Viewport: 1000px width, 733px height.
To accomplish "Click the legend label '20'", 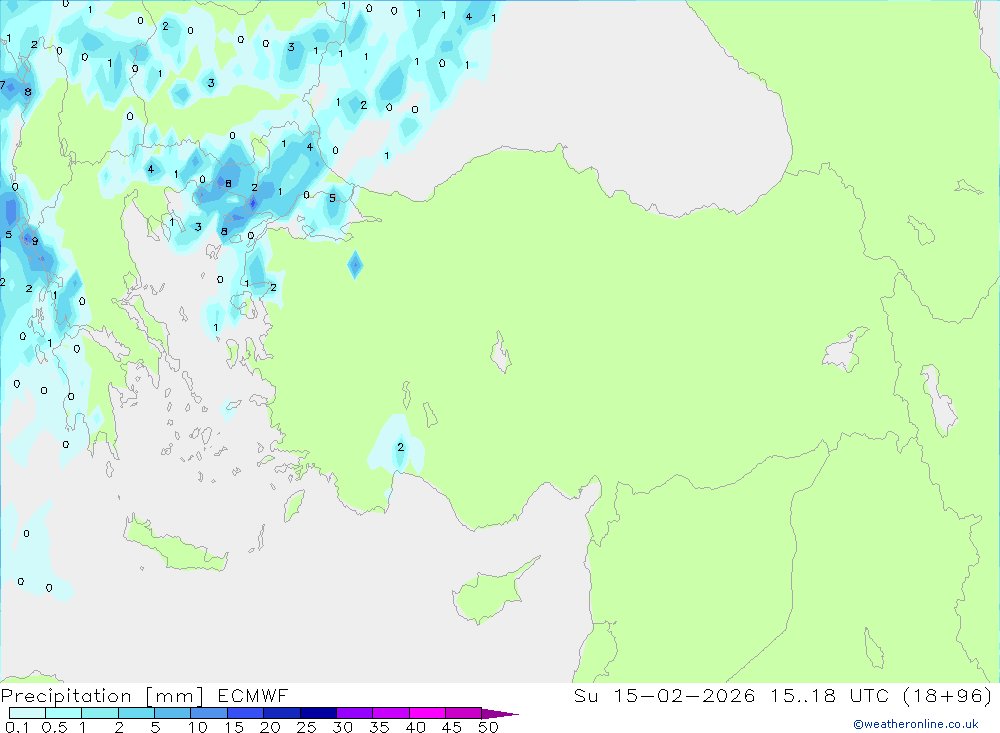I will click(x=270, y=727).
